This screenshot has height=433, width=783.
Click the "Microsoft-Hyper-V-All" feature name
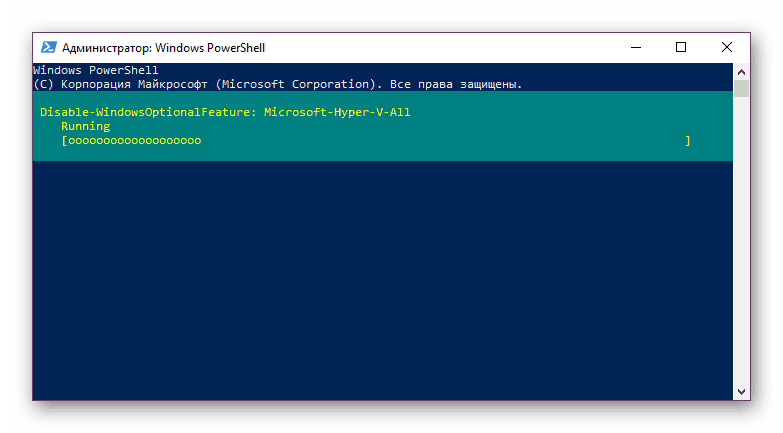click(x=337, y=113)
